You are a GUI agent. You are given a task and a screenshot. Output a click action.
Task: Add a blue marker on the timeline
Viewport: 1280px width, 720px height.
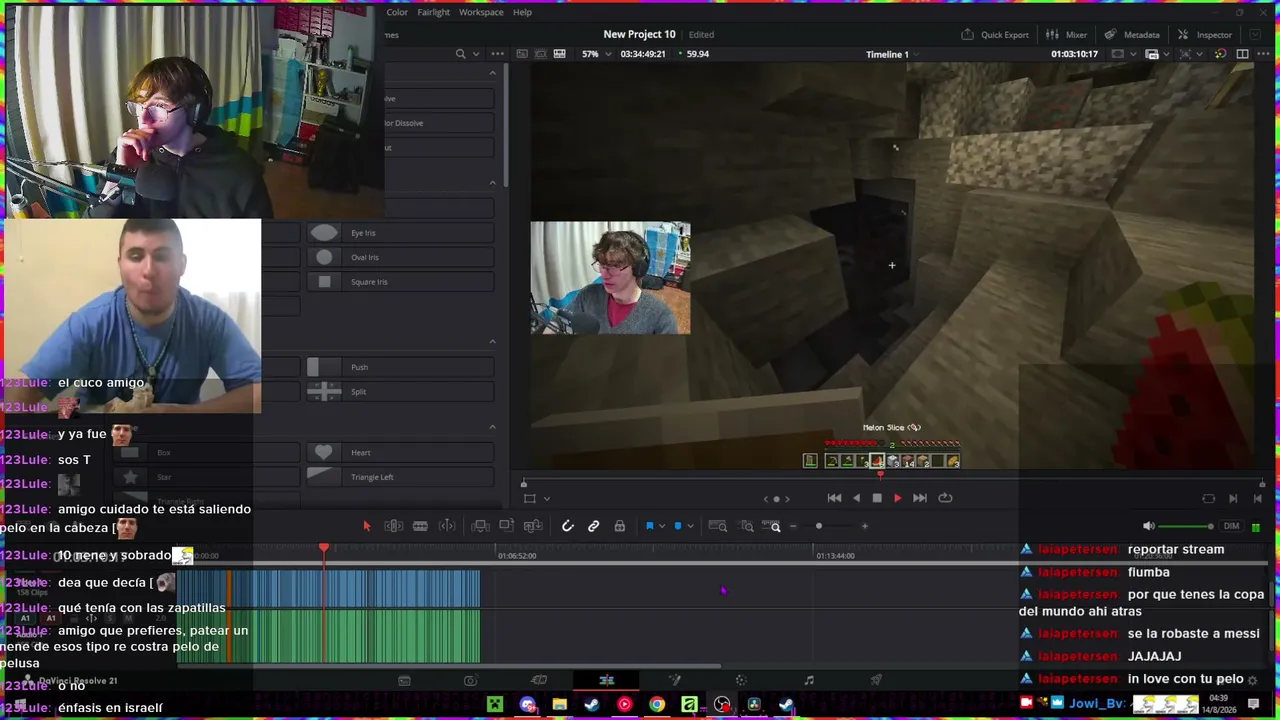click(678, 526)
